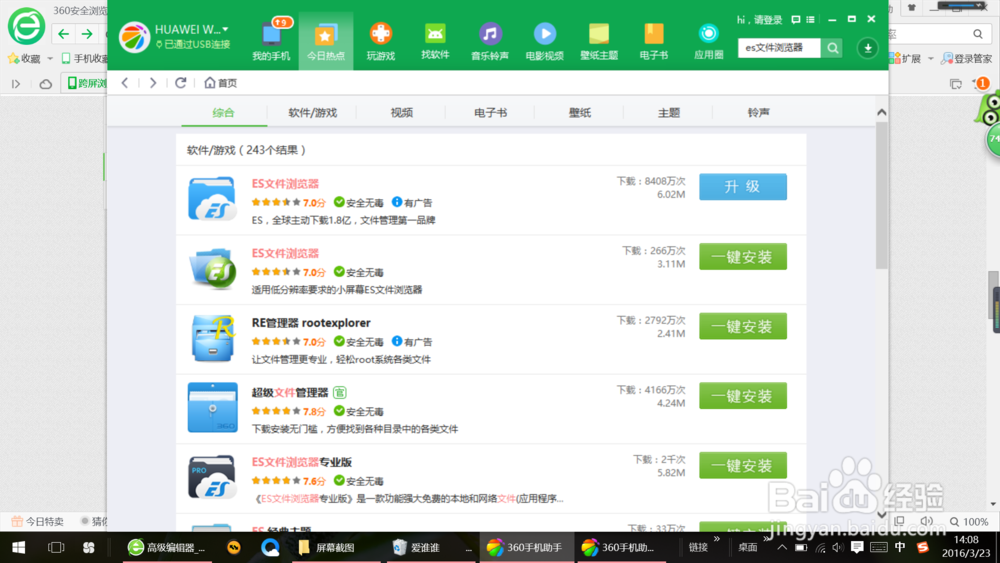Click the ES文件浏览器 blue cloud app icon
This screenshot has height=563, width=1000.
pyautogui.click(x=212, y=199)
